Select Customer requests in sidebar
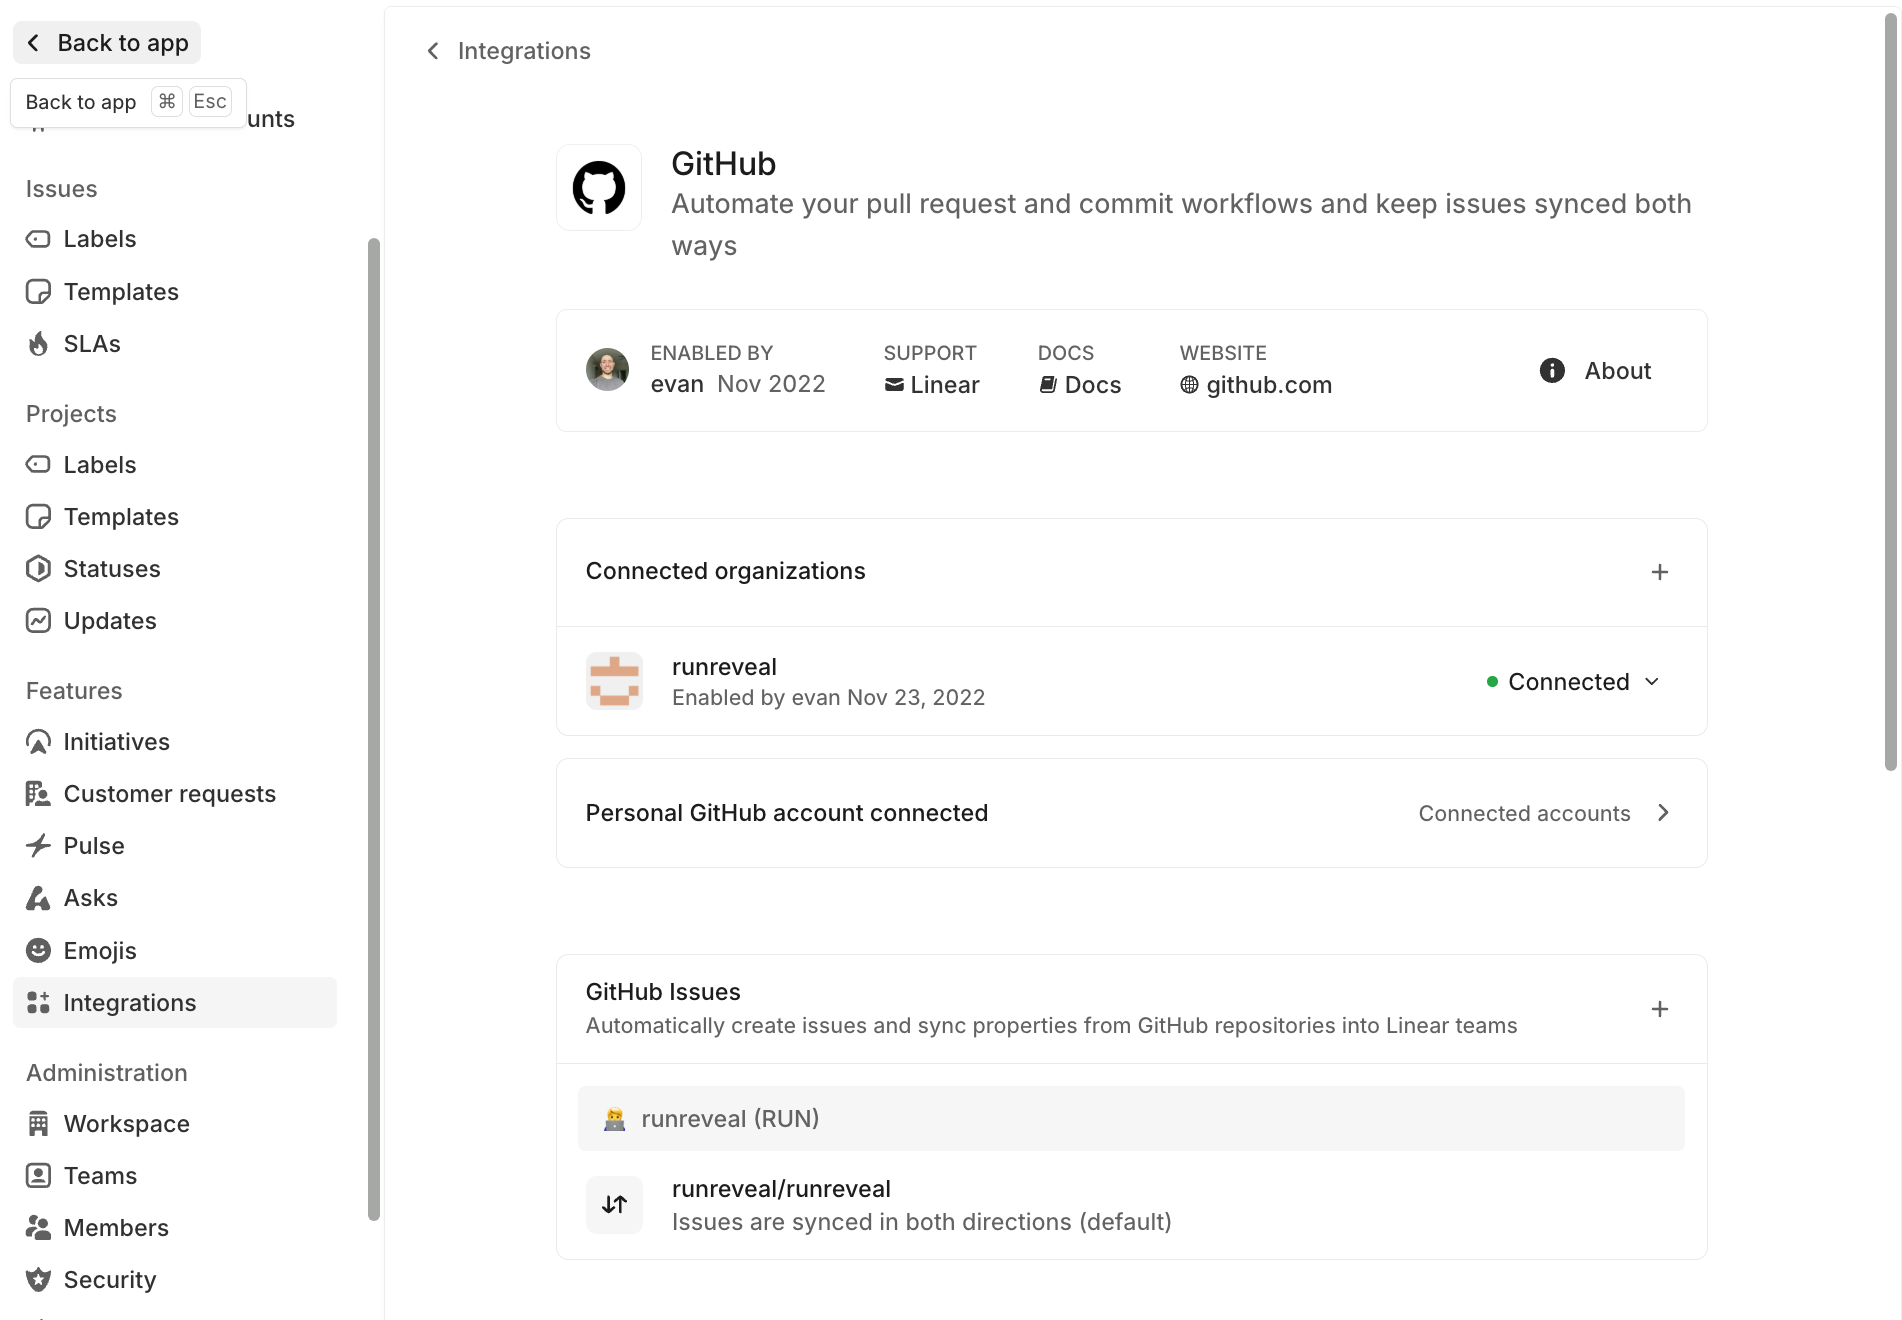 point(169,794)
